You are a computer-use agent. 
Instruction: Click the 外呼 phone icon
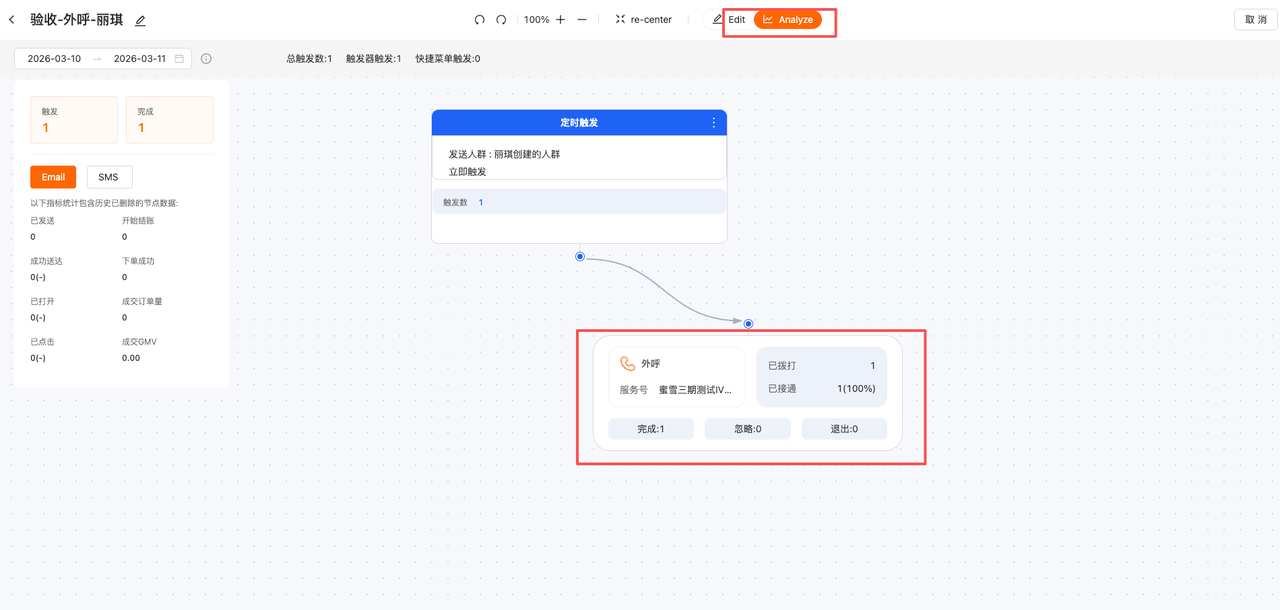pyautogui.click(x=627, y=364)
